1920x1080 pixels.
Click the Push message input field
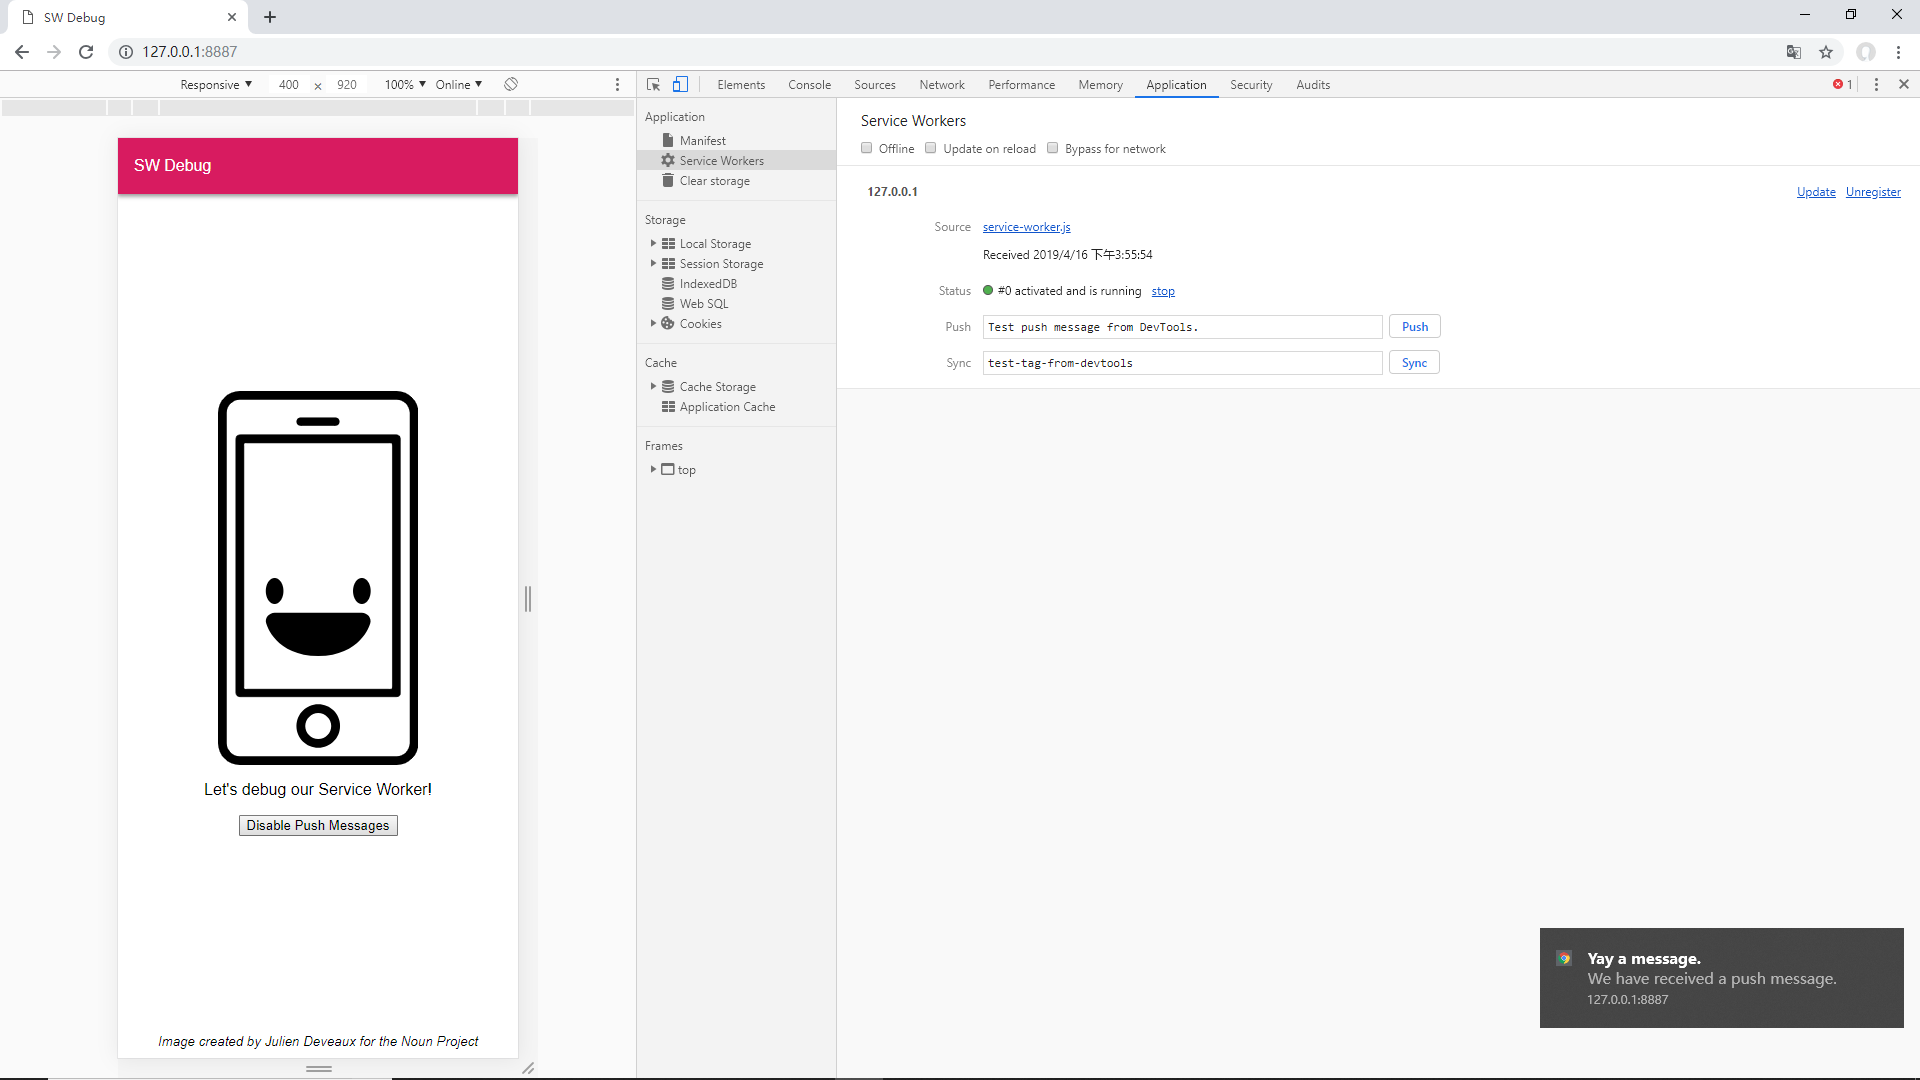[1181, 326]
